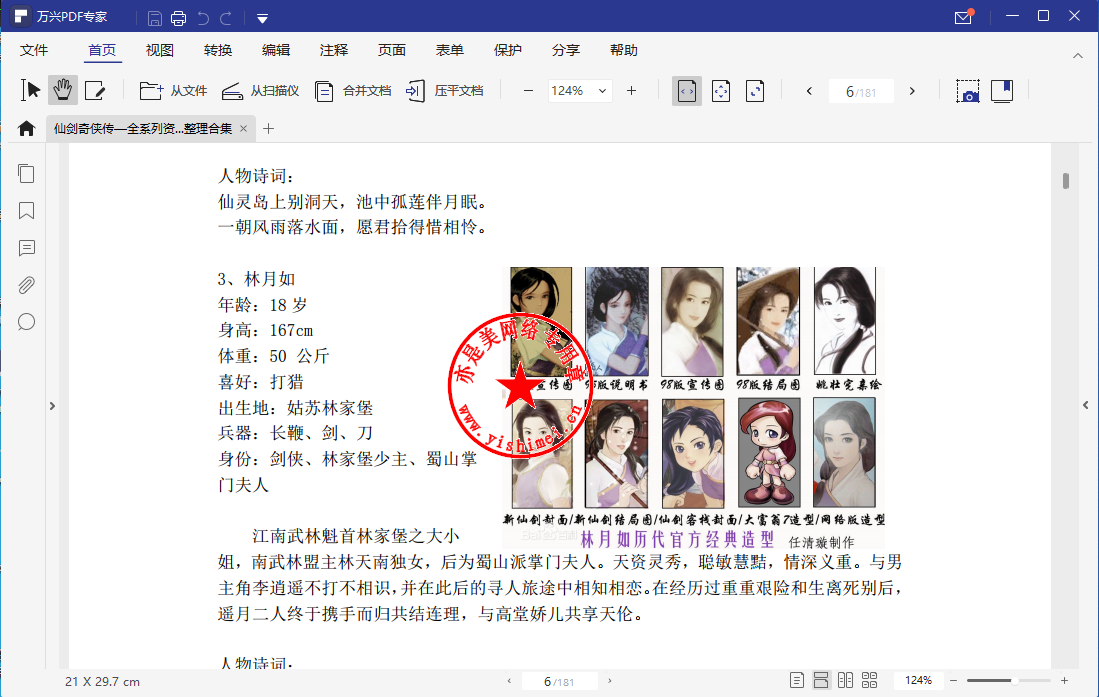Viewport: 1099px width, 697px height.
Task: Open the comments panel
Action: (27, 248)
